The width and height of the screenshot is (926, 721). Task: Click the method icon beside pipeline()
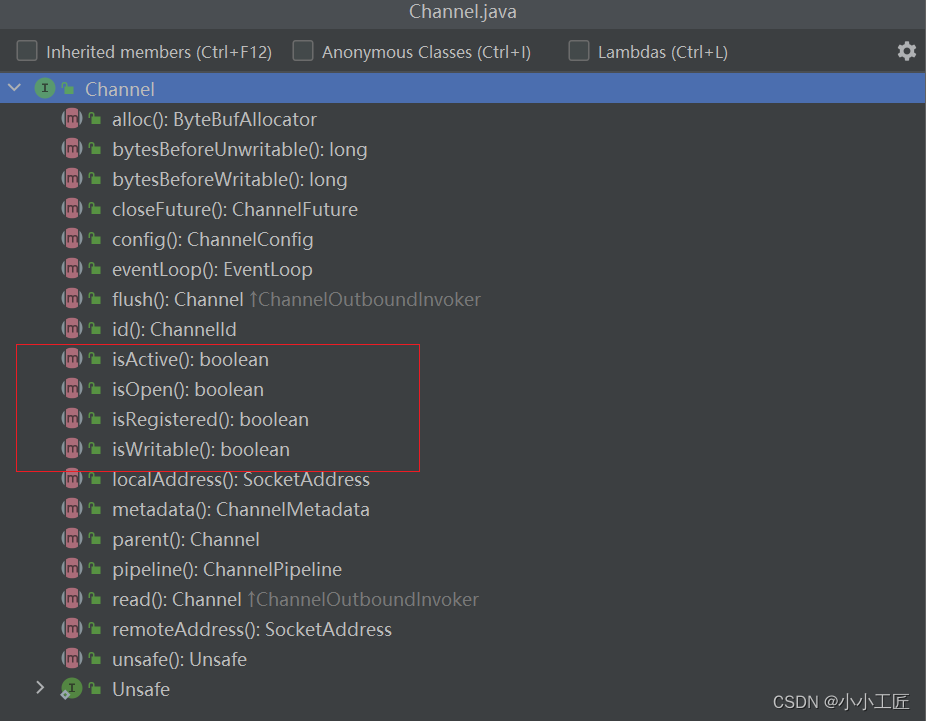(72, 569)
